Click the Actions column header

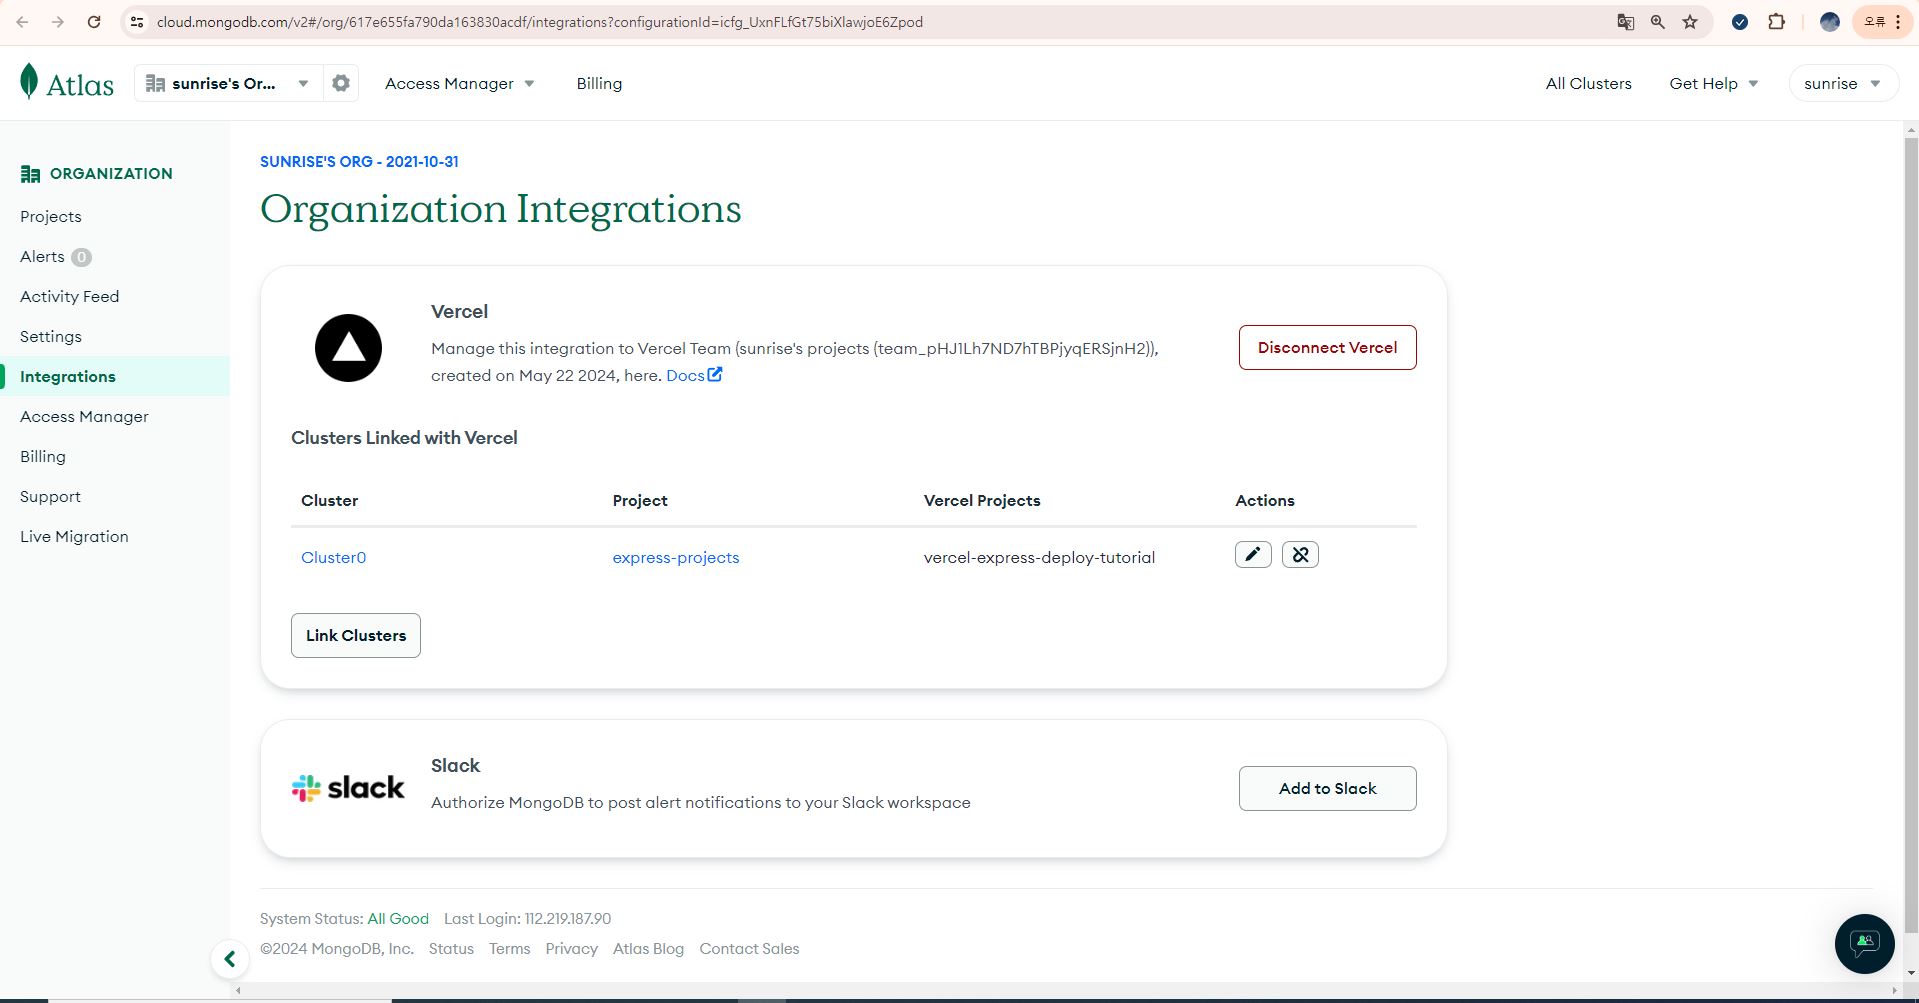click(1265, 501)
